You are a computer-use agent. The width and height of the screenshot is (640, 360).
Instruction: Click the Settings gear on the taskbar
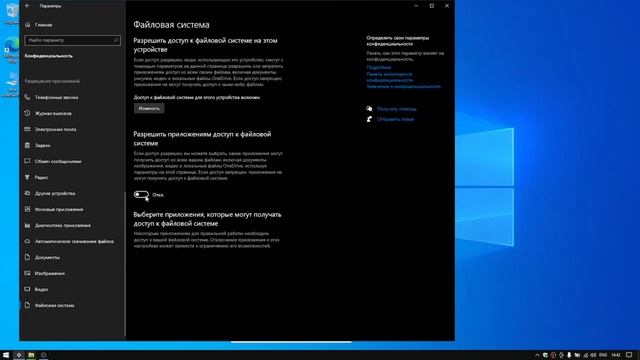click(19, 355)
